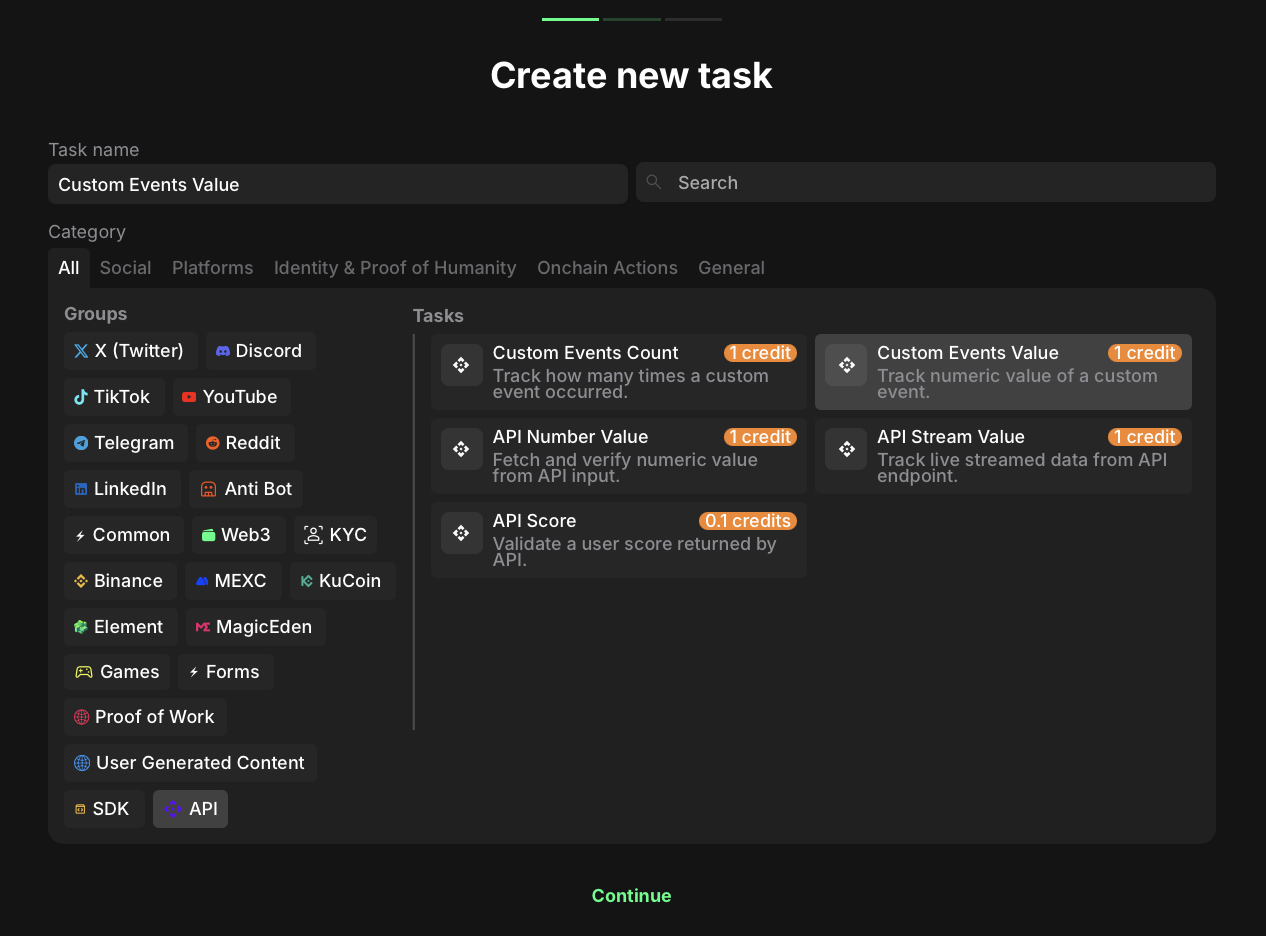1266x936 pixels.
Task: Click the API Stream Value task icon
Action: point(846,449)
